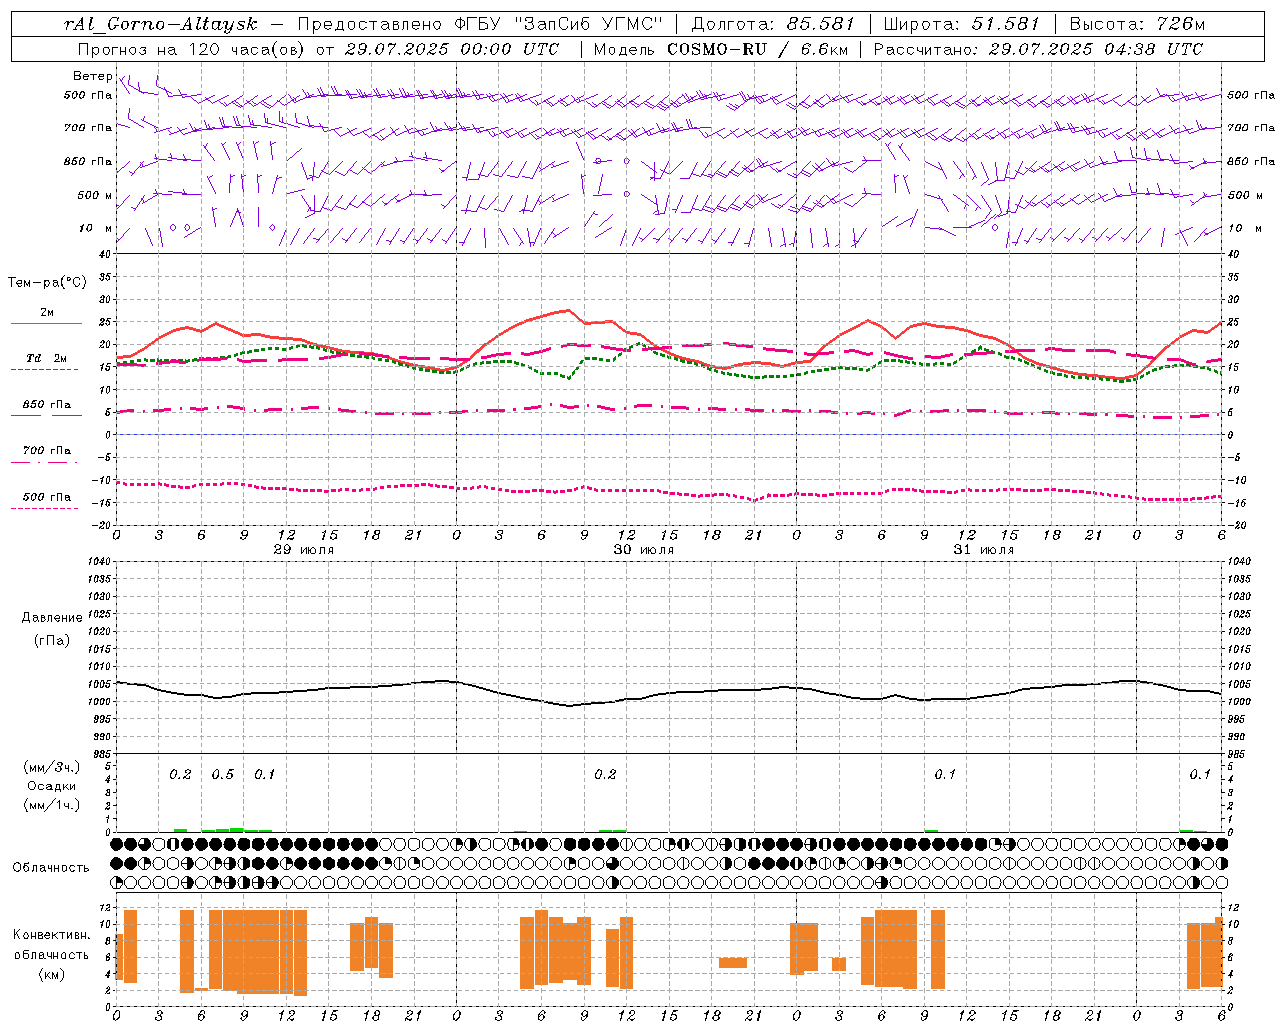1280x1024 pixels.
Task: Click the Тем-ра(°C) temperature axis title
Action: pyautogui.click(x=47, y=282)
